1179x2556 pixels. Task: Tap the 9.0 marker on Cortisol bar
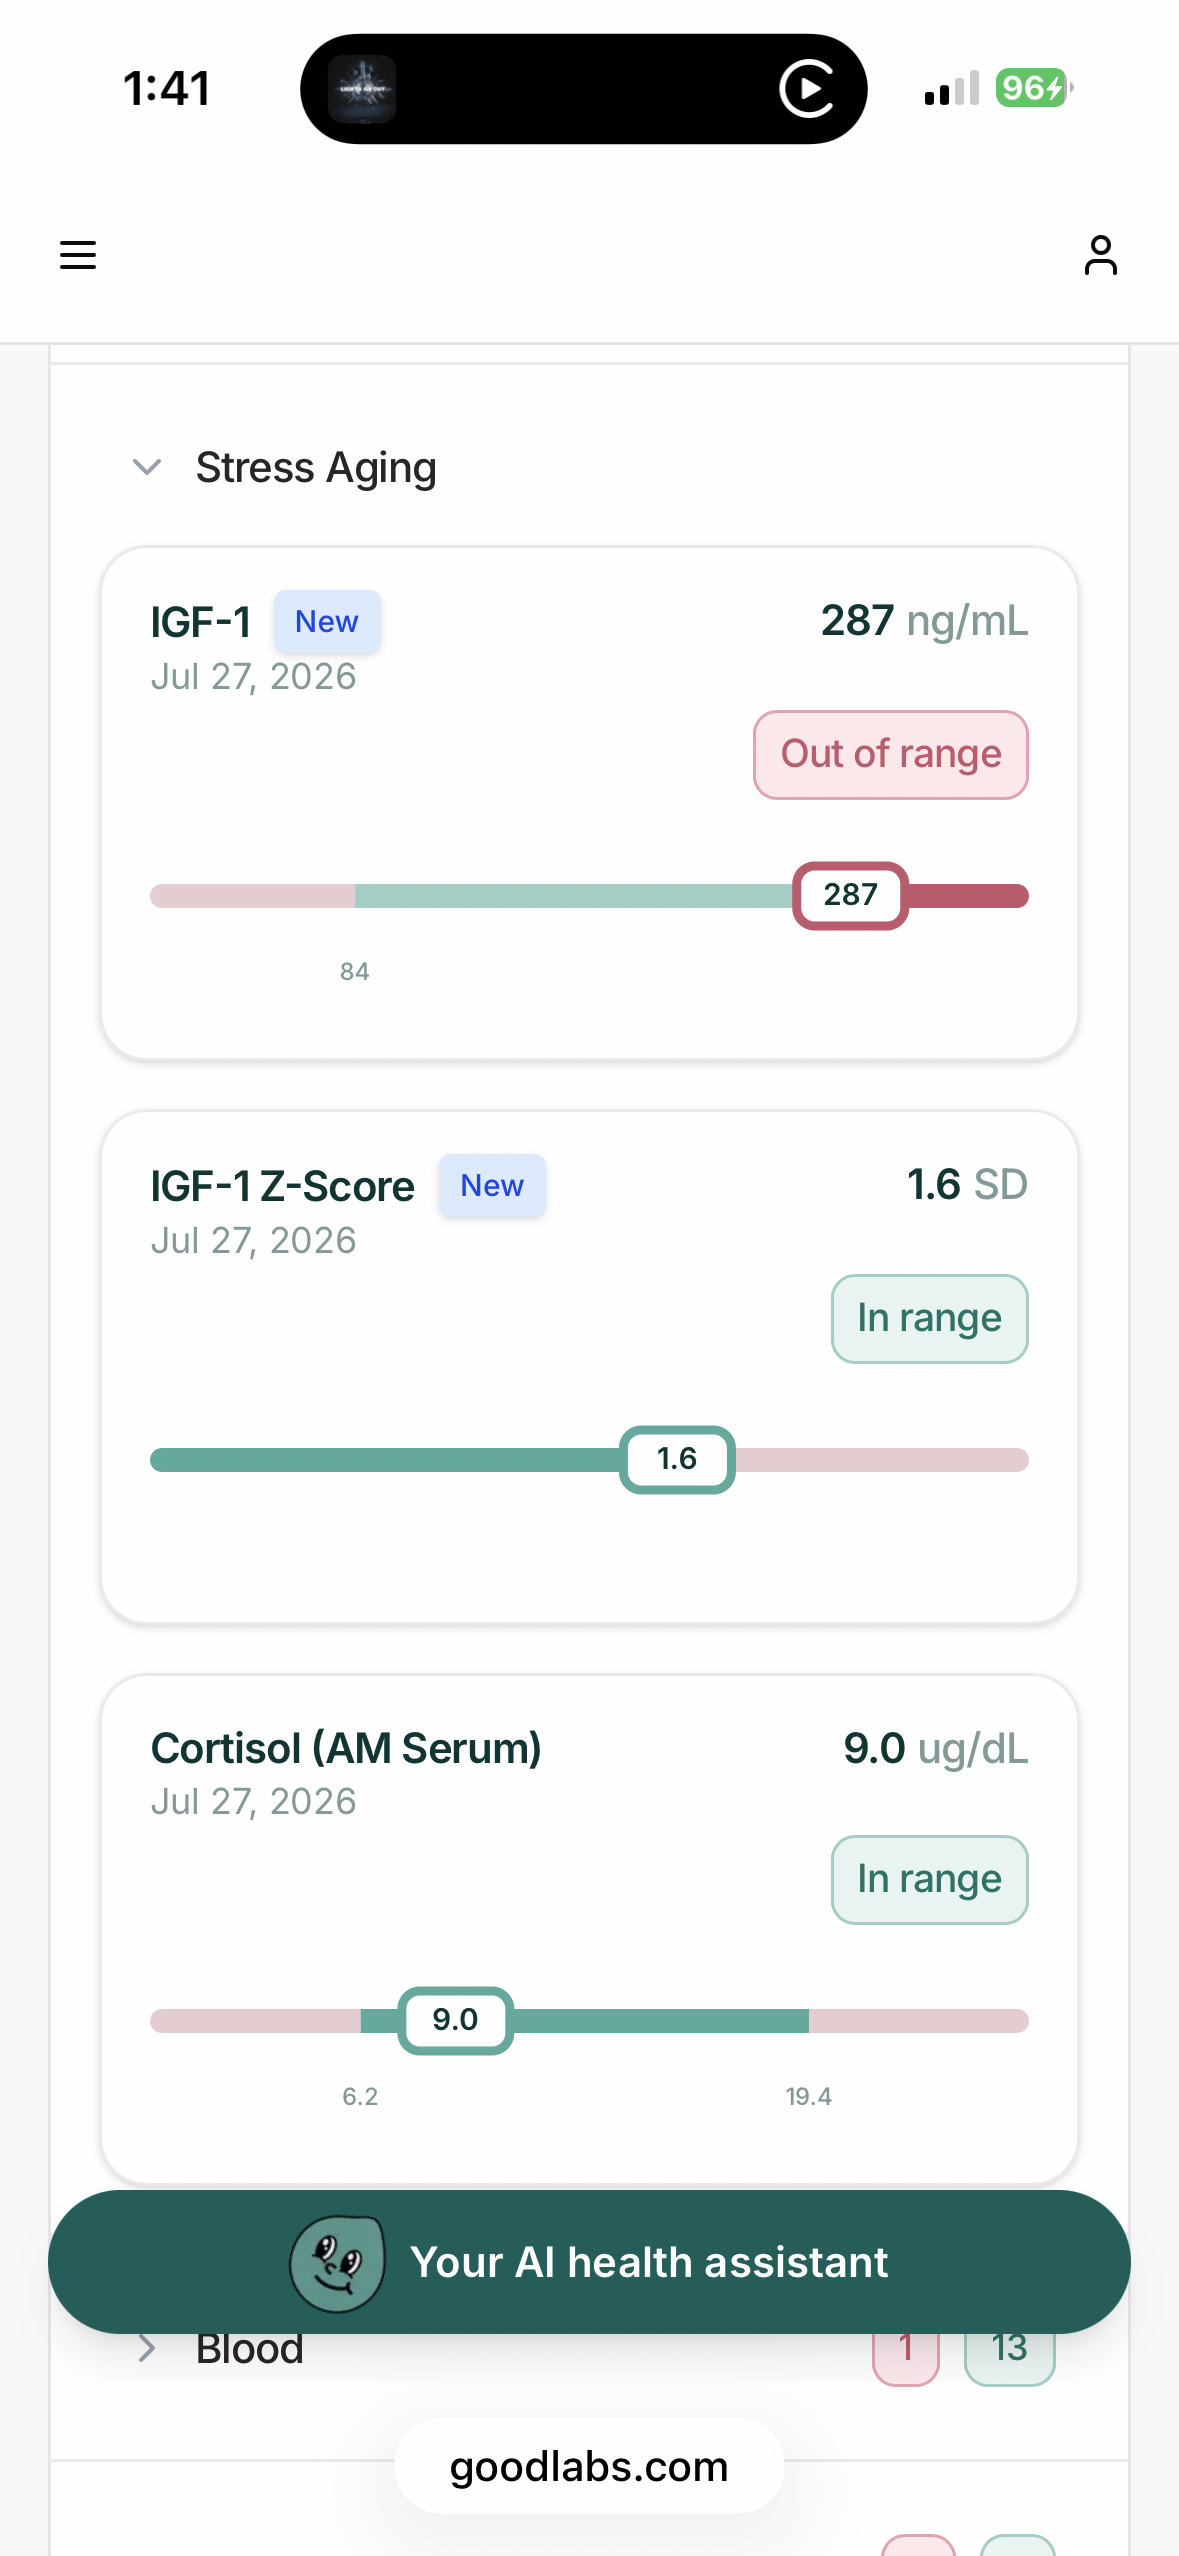[456, 2021]
